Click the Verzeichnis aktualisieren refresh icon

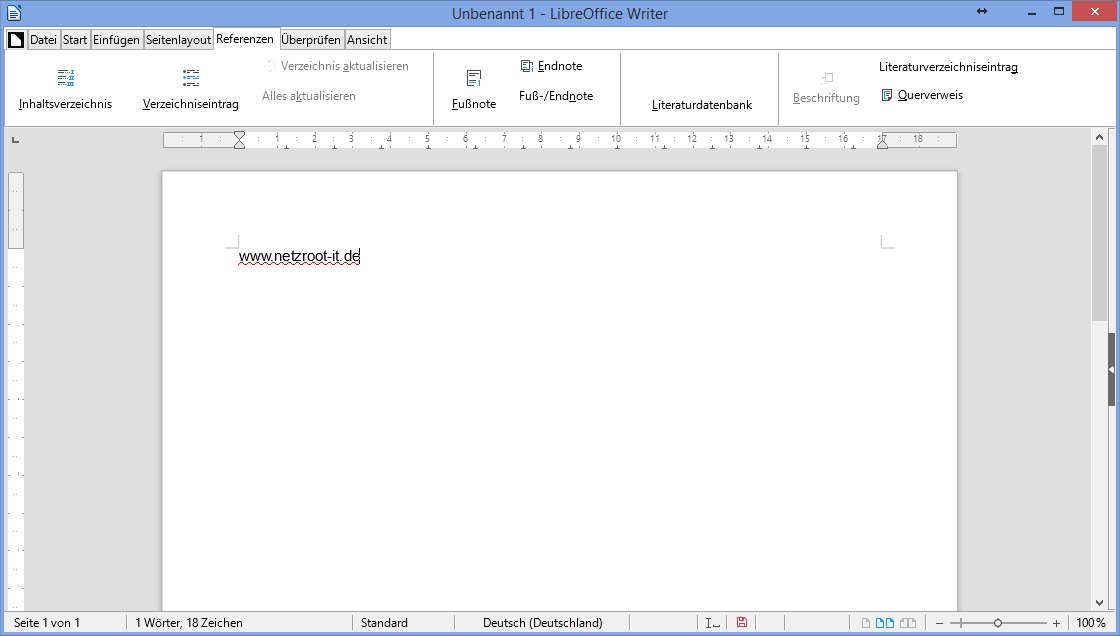pos(269,66)
